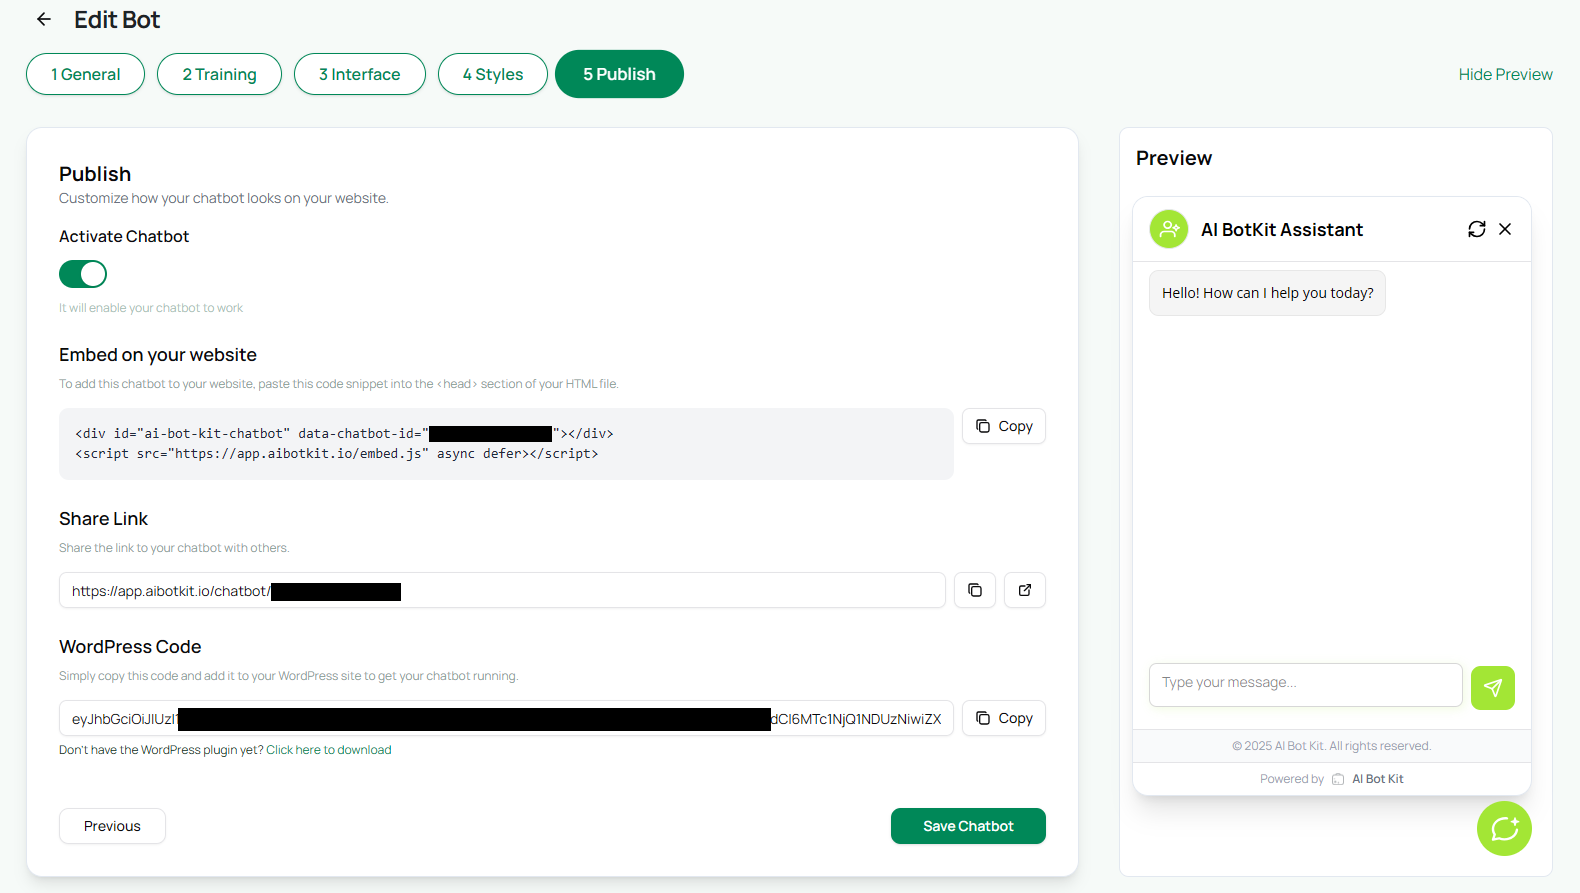The height and width of the screenshot is (893, 1580).
Task: Click the 'Embed on your website' heading
Action: point(158,355)
